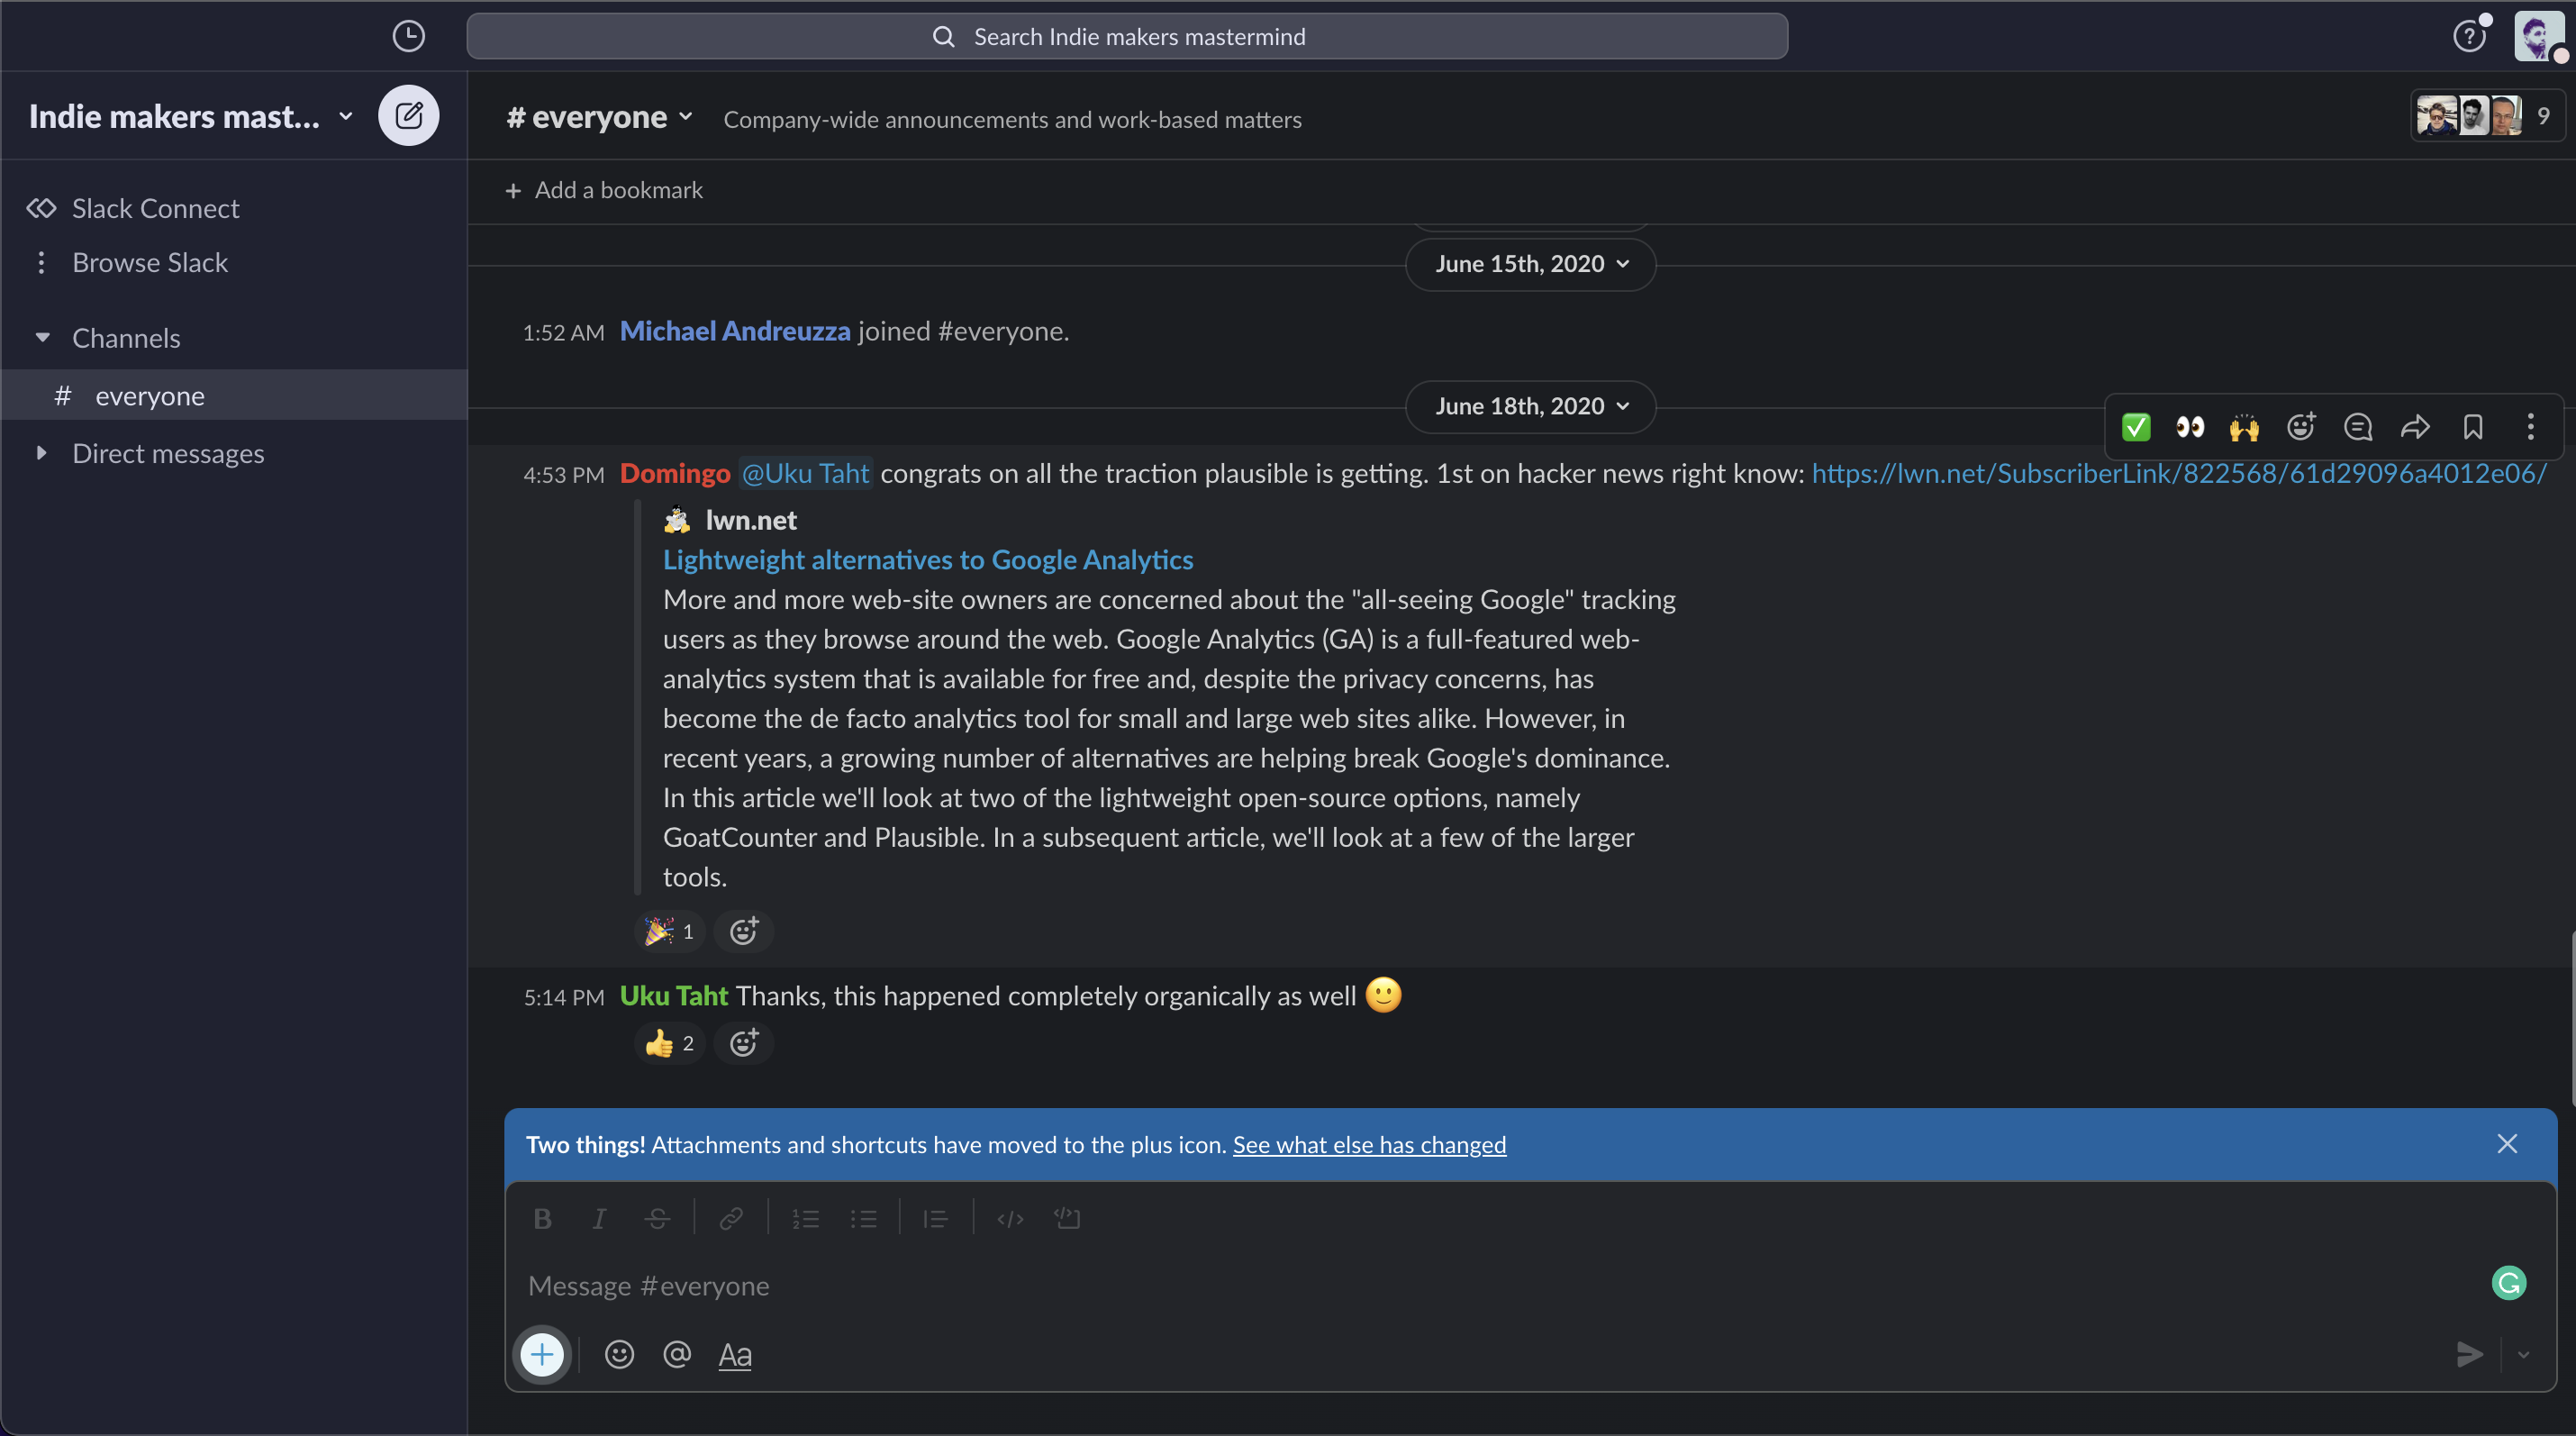Viewport: 2576px width, 1436px height.
Task: Open the Lightweight alternatives to Google Analytics link
Action: (928, 560)
